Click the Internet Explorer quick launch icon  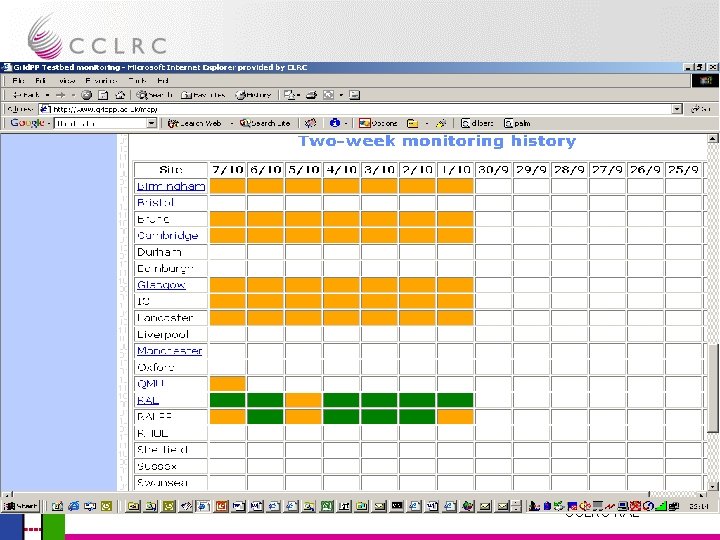(73, 506)
